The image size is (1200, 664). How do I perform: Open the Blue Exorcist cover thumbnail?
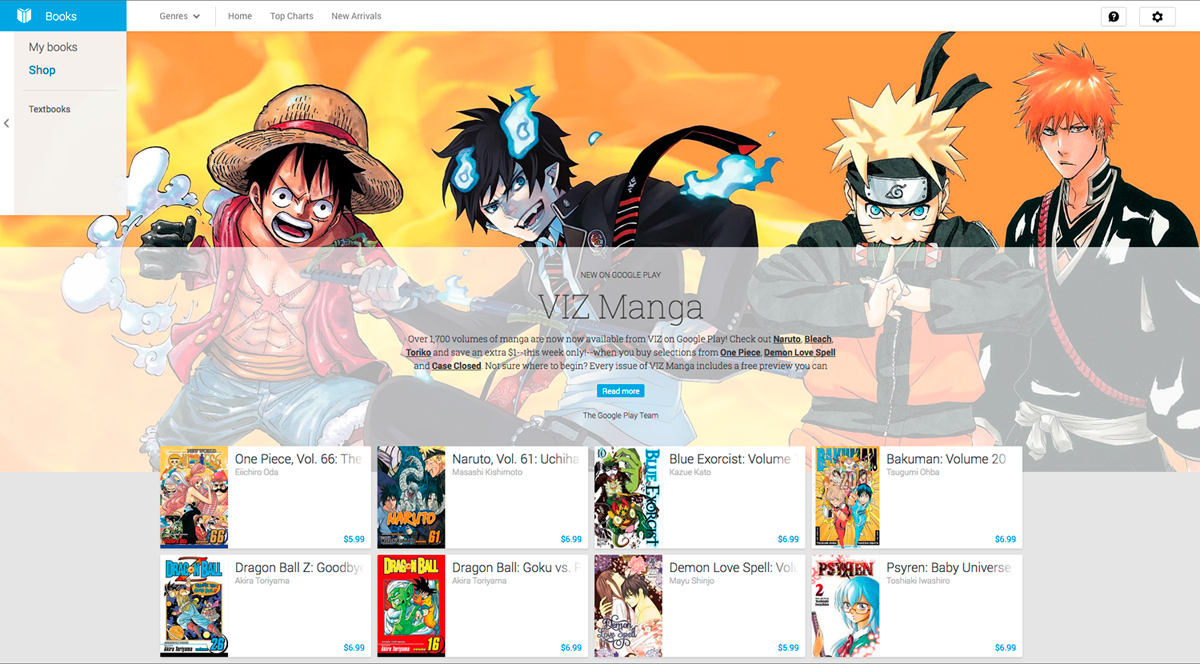(628, 497)
